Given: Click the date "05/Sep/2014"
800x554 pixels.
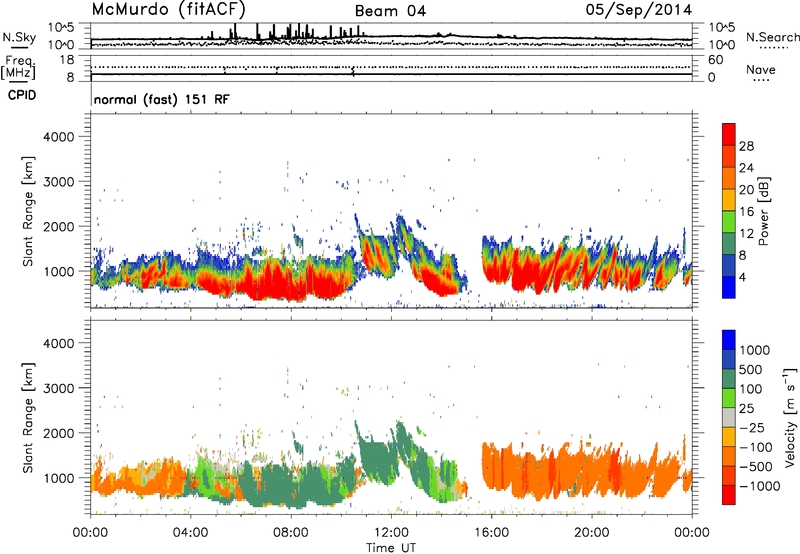Looking at the screenshot, I should [638, 10].
